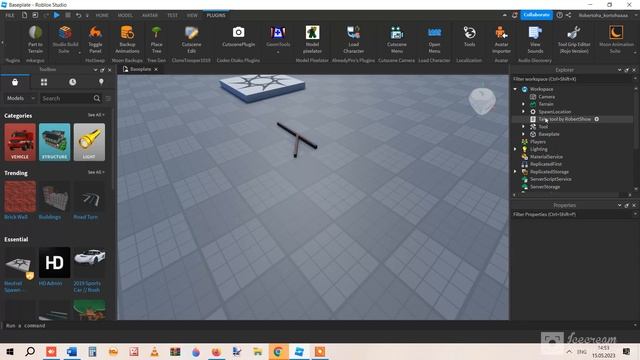This screenshot has width=640, height=360.
Task: Open the Creations tab in Toolbox
Action: pos(101,82)
